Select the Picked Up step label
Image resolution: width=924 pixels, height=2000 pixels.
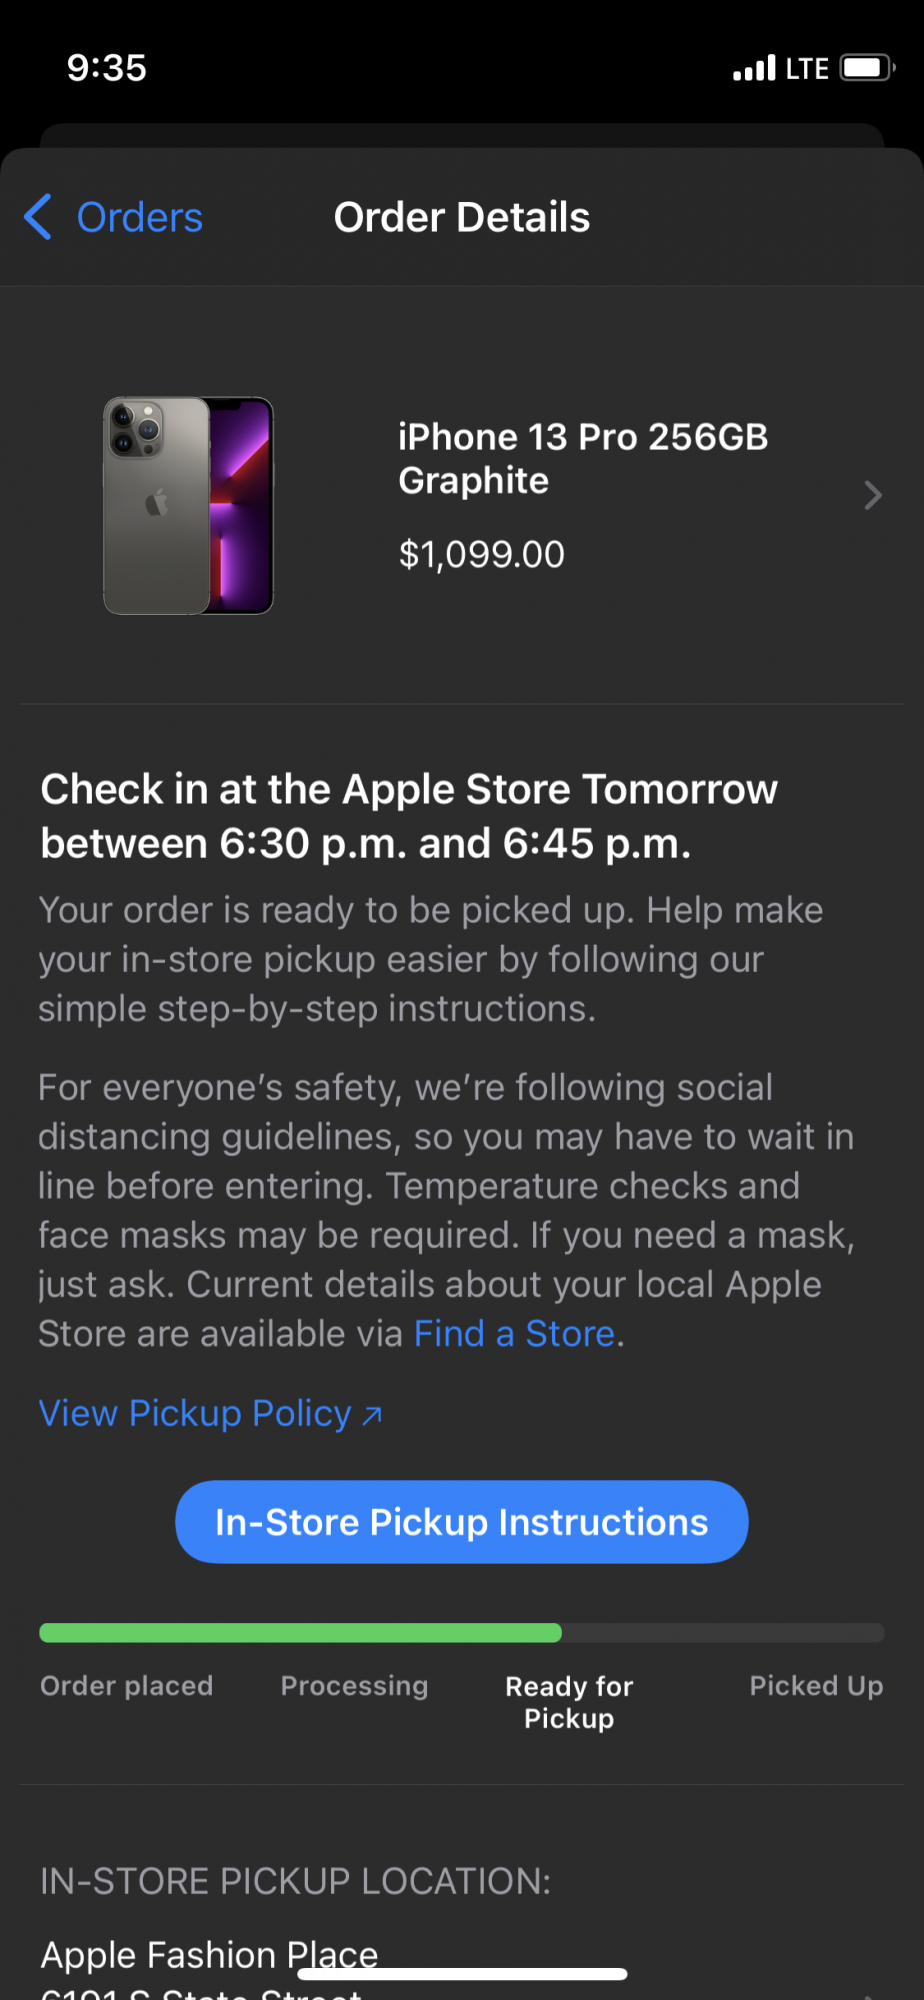(x=816, y=1686)
